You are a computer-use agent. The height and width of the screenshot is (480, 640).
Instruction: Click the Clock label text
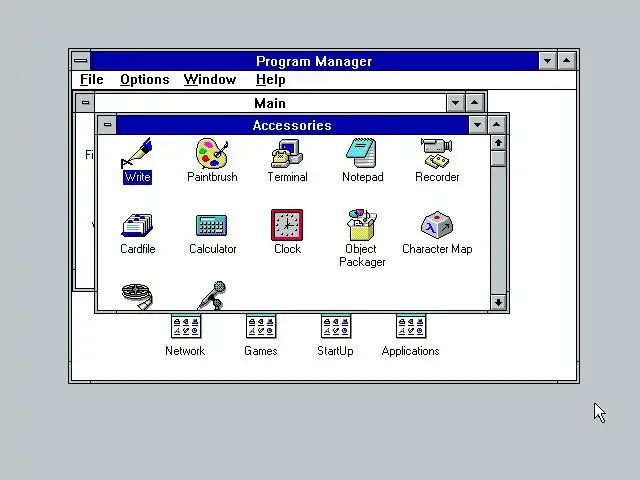click(x=287, y=249)
